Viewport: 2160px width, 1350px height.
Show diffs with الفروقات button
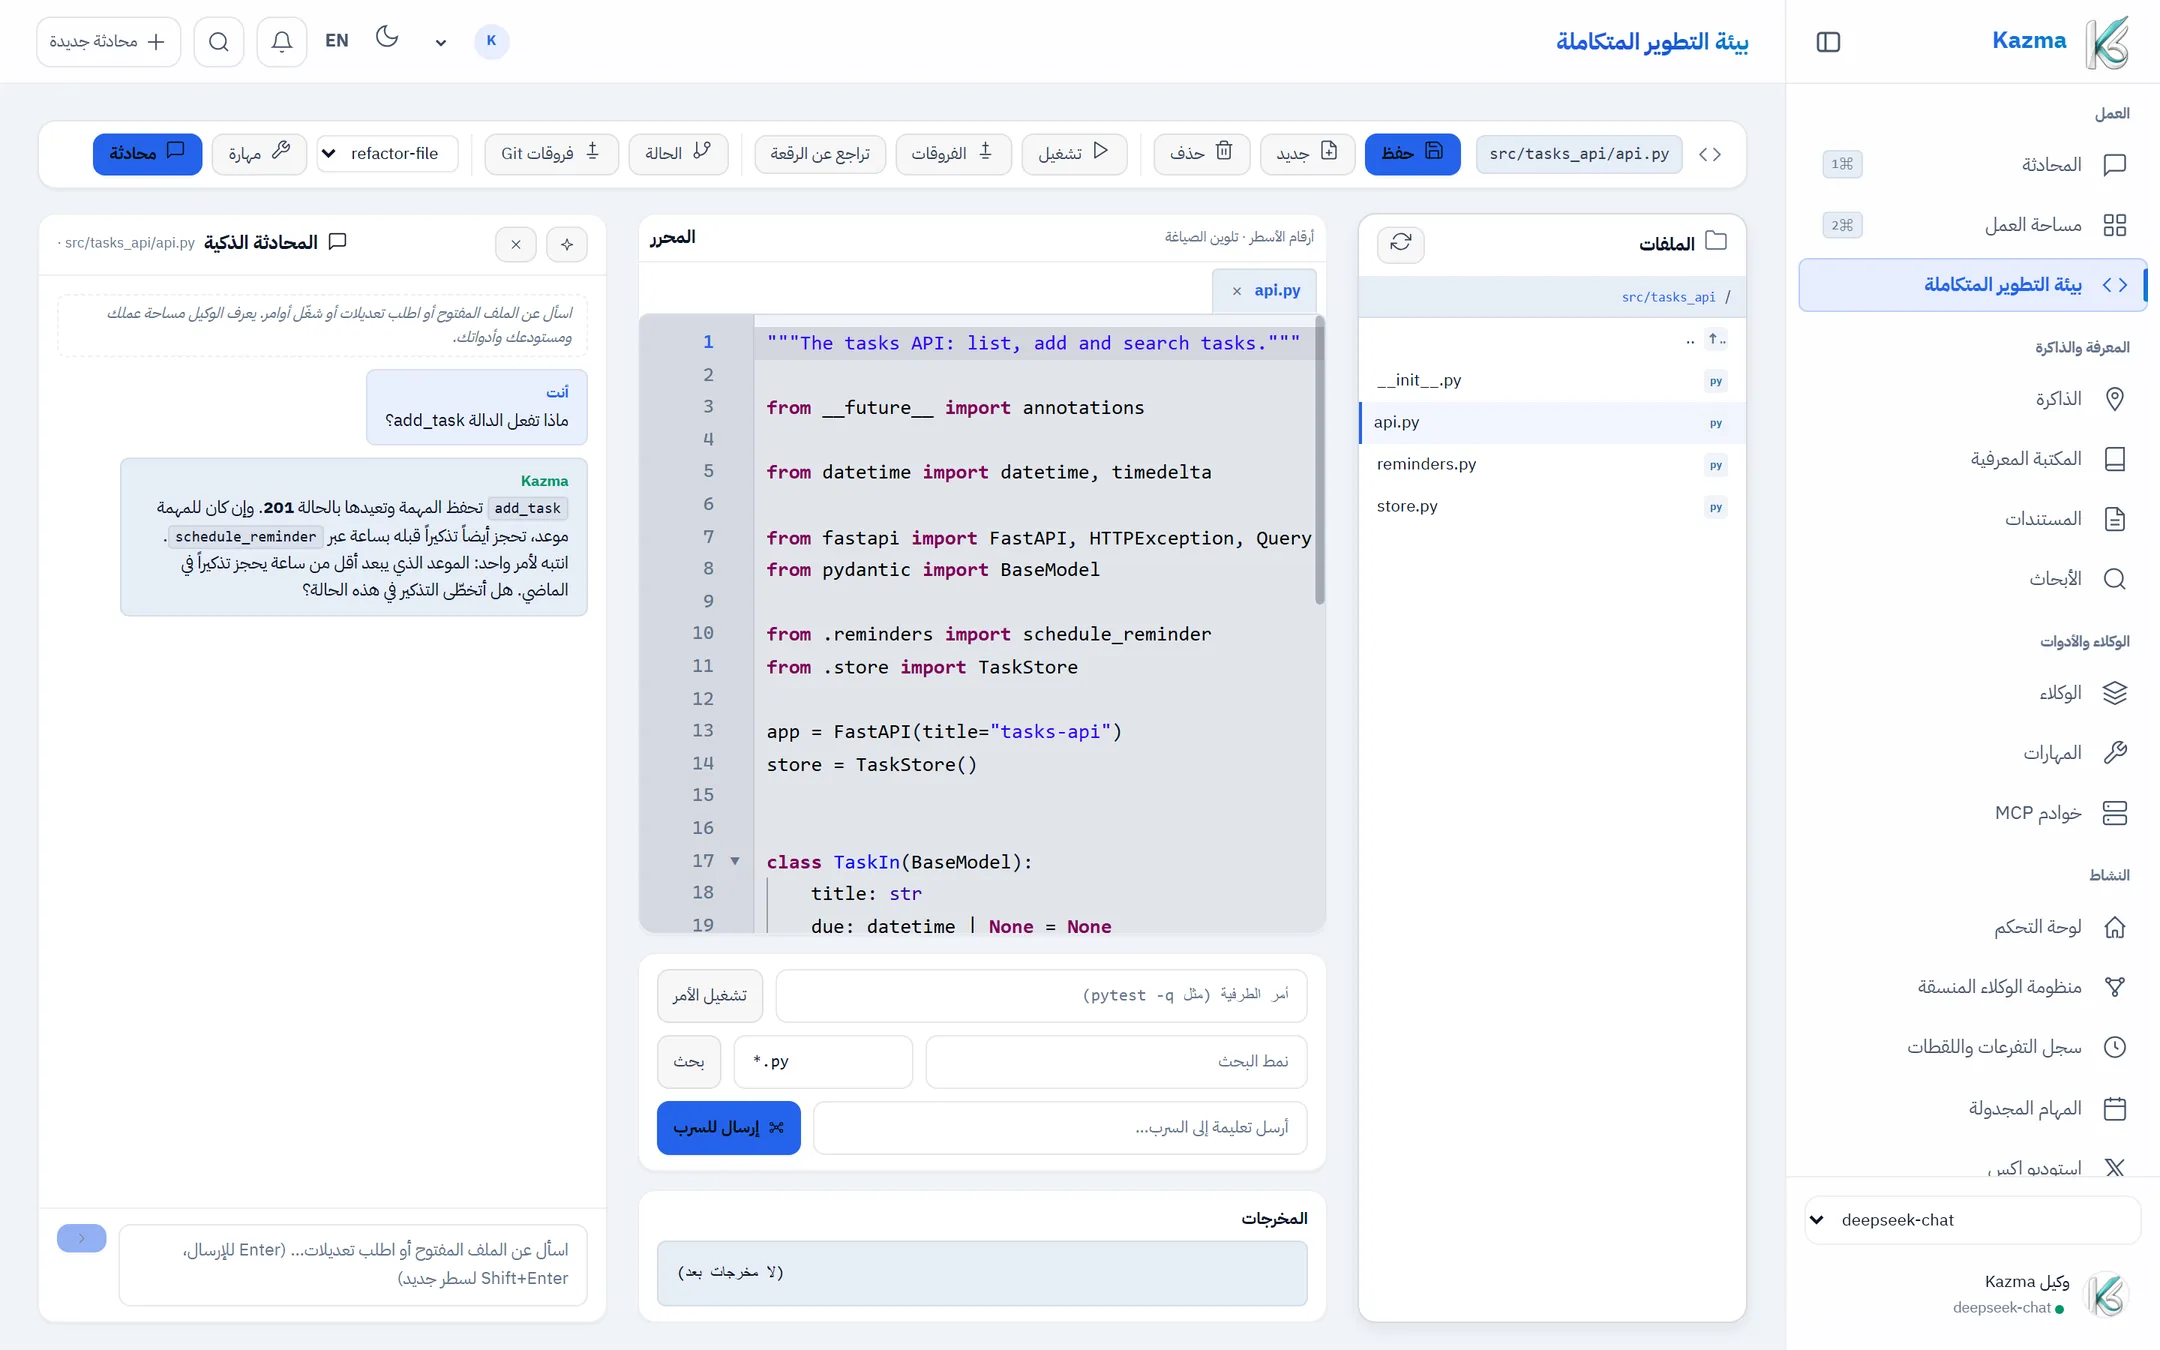tap(953, 153)
